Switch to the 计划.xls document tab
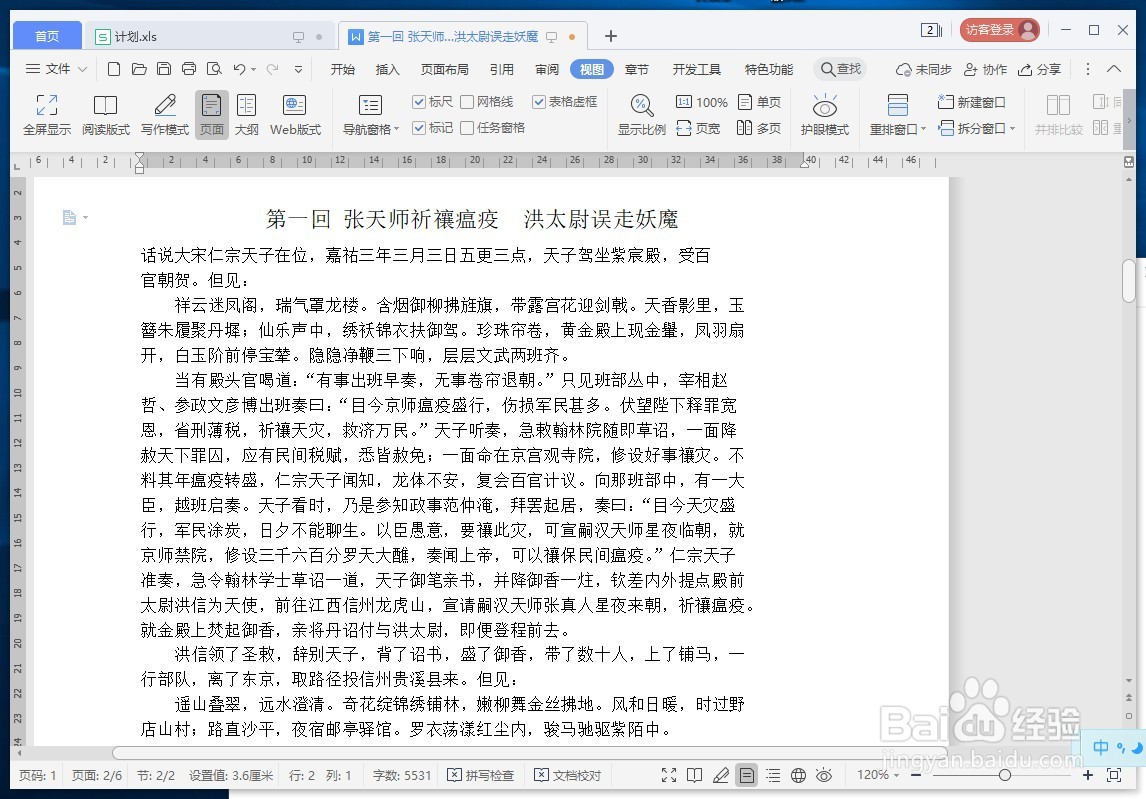The width and height of the screenshot is (1146, 799). tap(210, 36)
